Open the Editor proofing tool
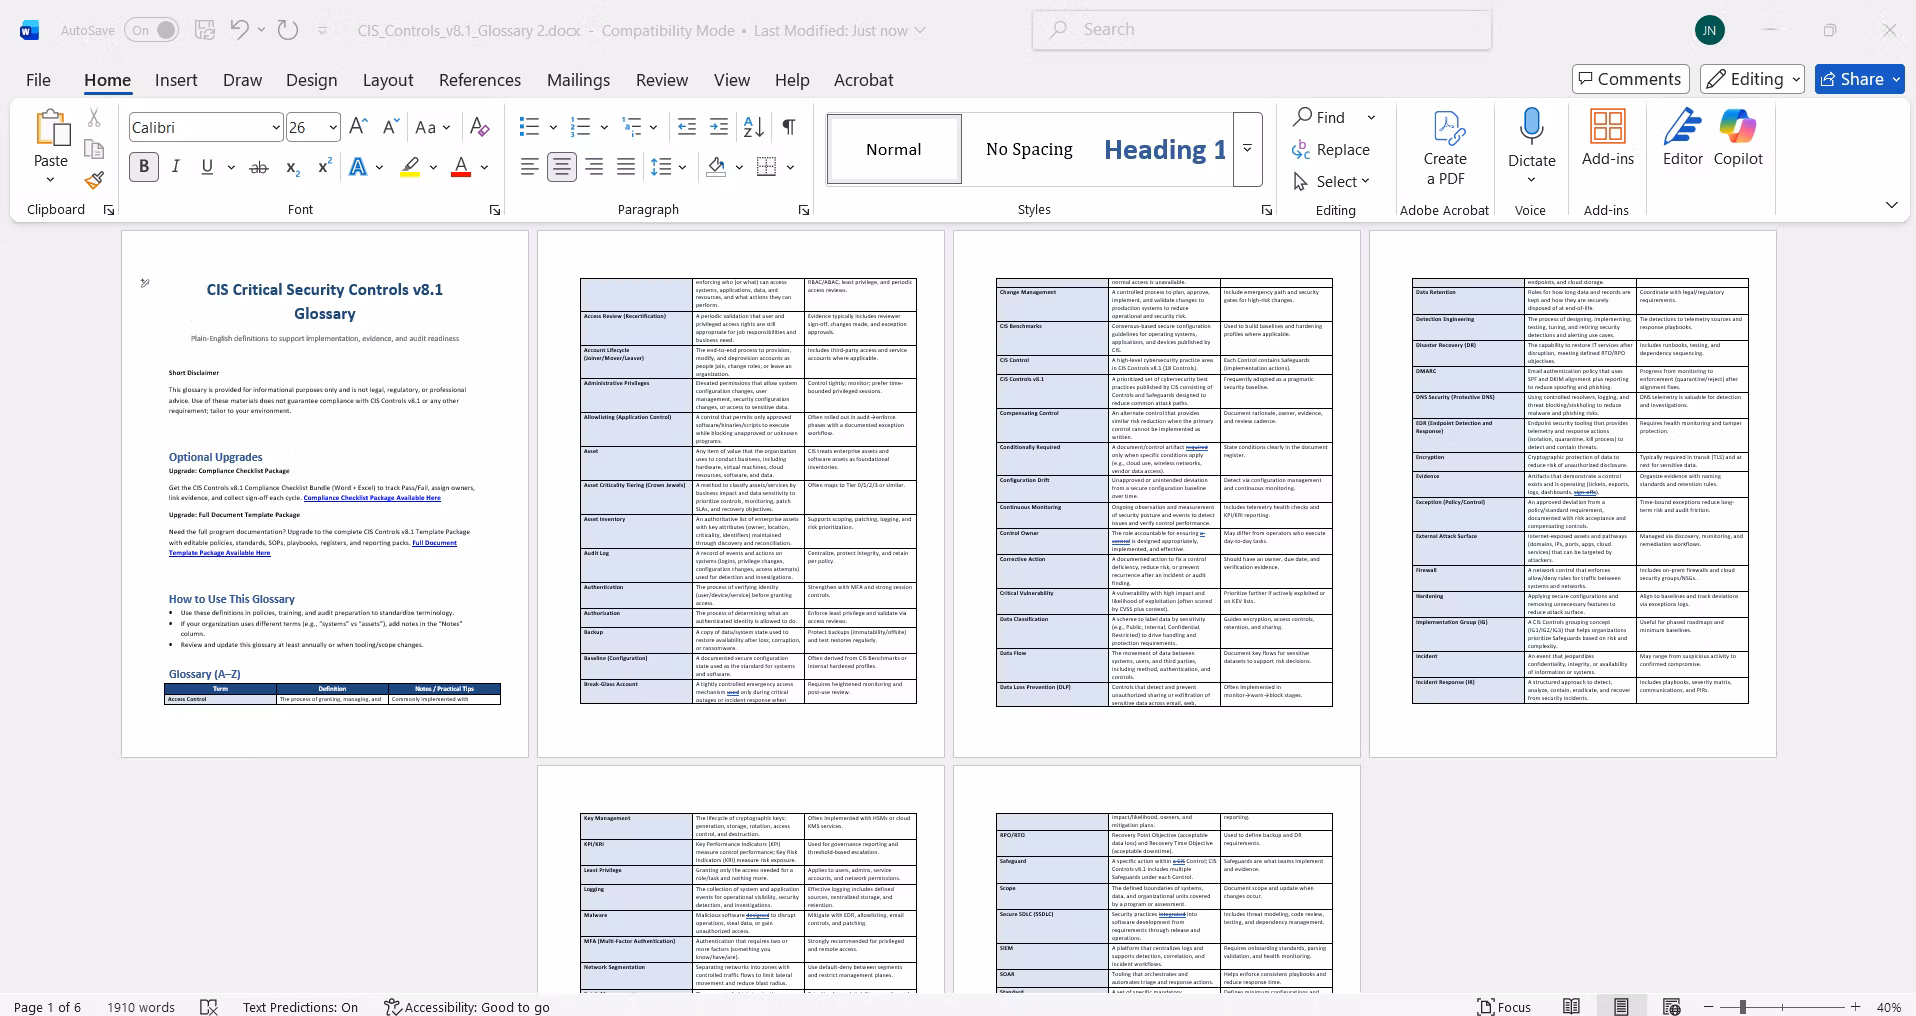 pyautogui.click(x=1683, y=138)
